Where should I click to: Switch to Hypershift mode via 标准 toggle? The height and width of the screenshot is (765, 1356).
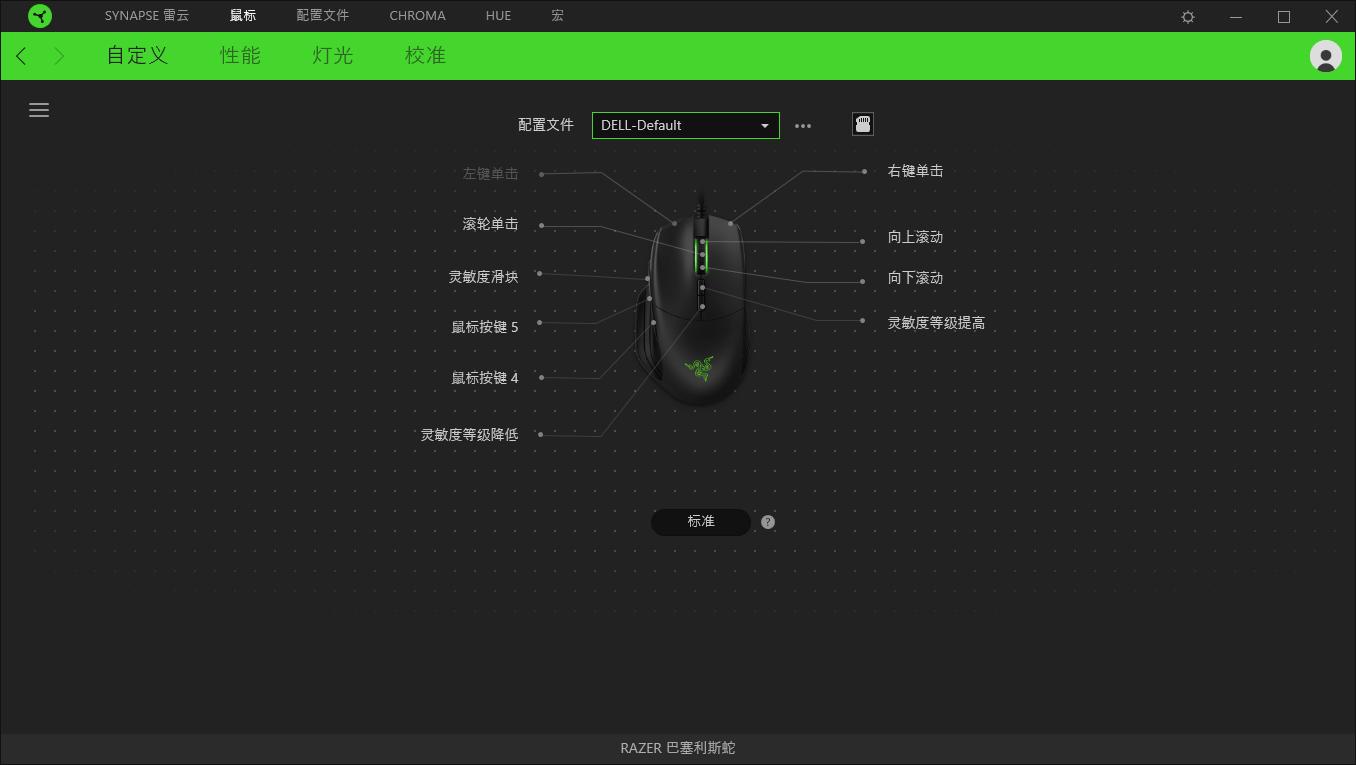click(x=700, y=521)
